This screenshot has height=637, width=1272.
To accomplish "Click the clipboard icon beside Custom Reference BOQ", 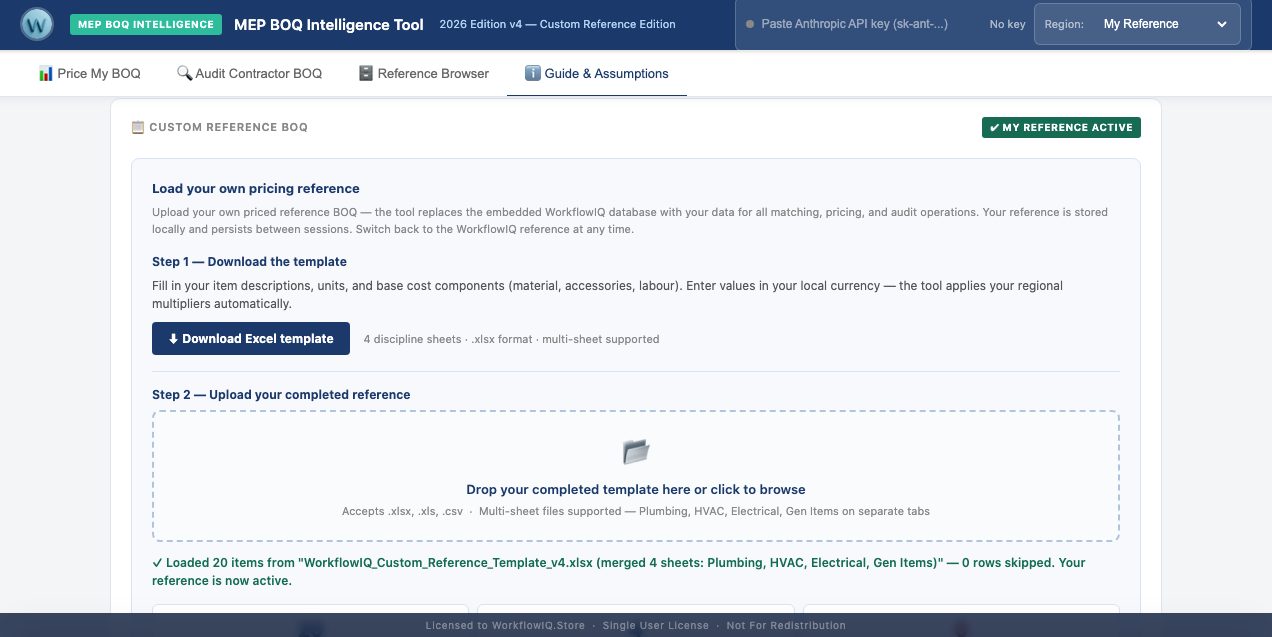I will pyautogui.click(x=138, y=128).
